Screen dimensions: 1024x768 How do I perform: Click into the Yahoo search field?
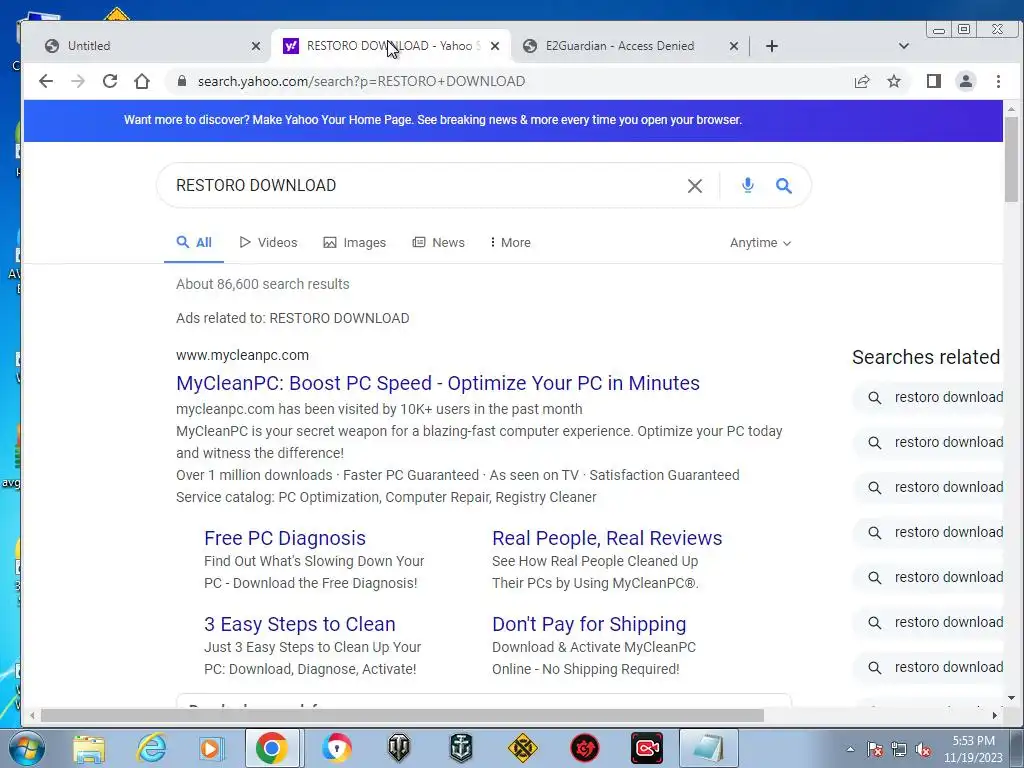click(x=424, y=185)
